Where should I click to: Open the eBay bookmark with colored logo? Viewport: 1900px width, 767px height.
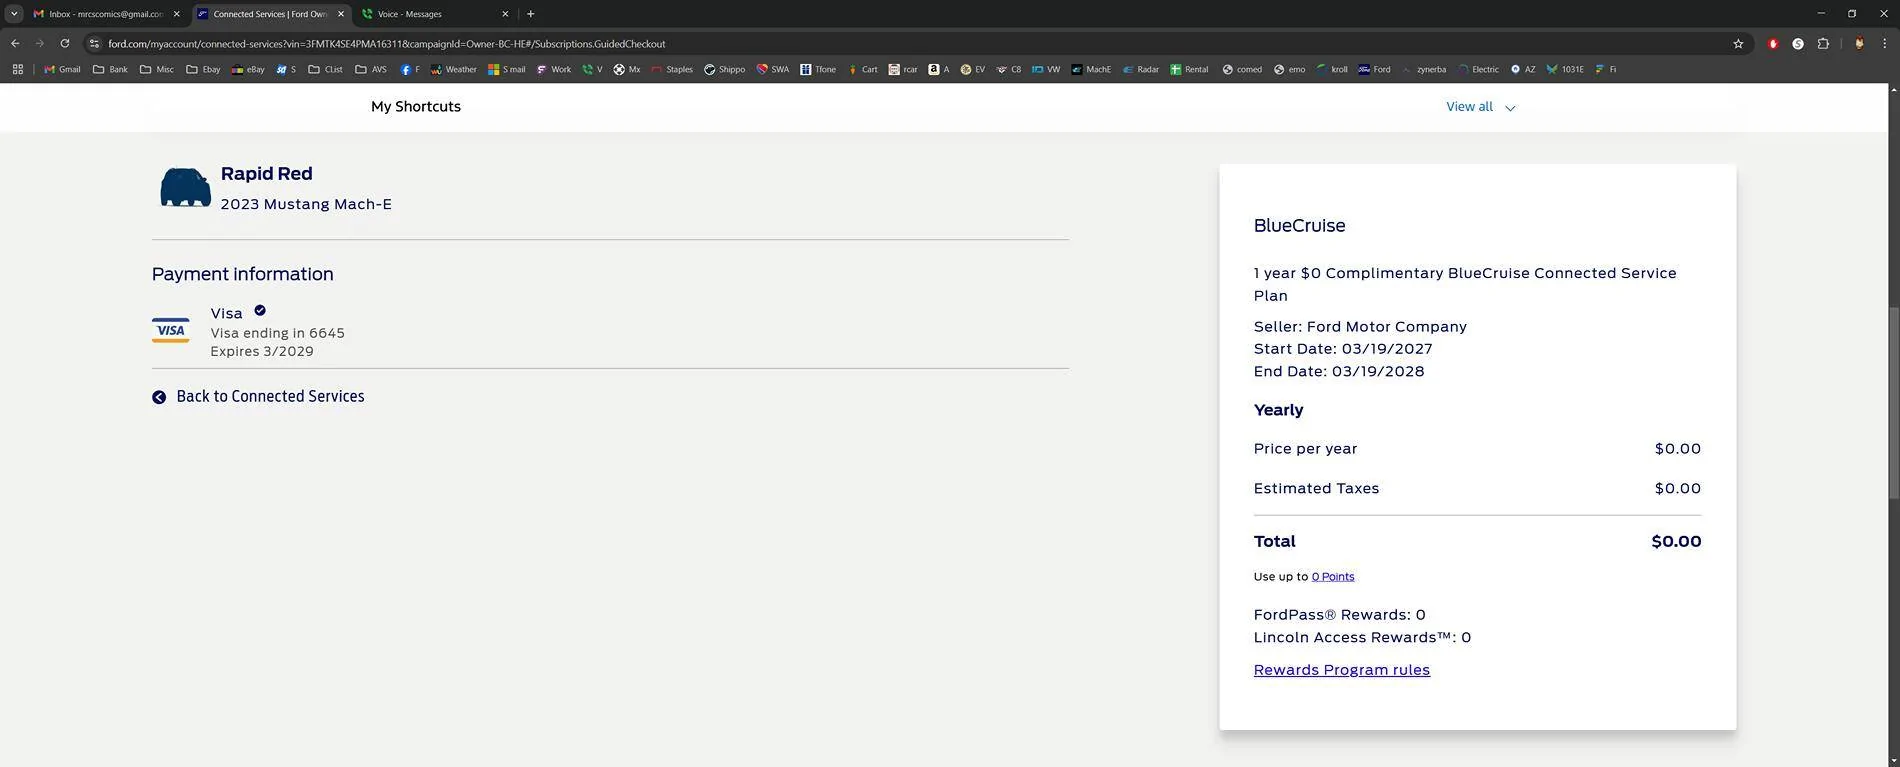248,70
